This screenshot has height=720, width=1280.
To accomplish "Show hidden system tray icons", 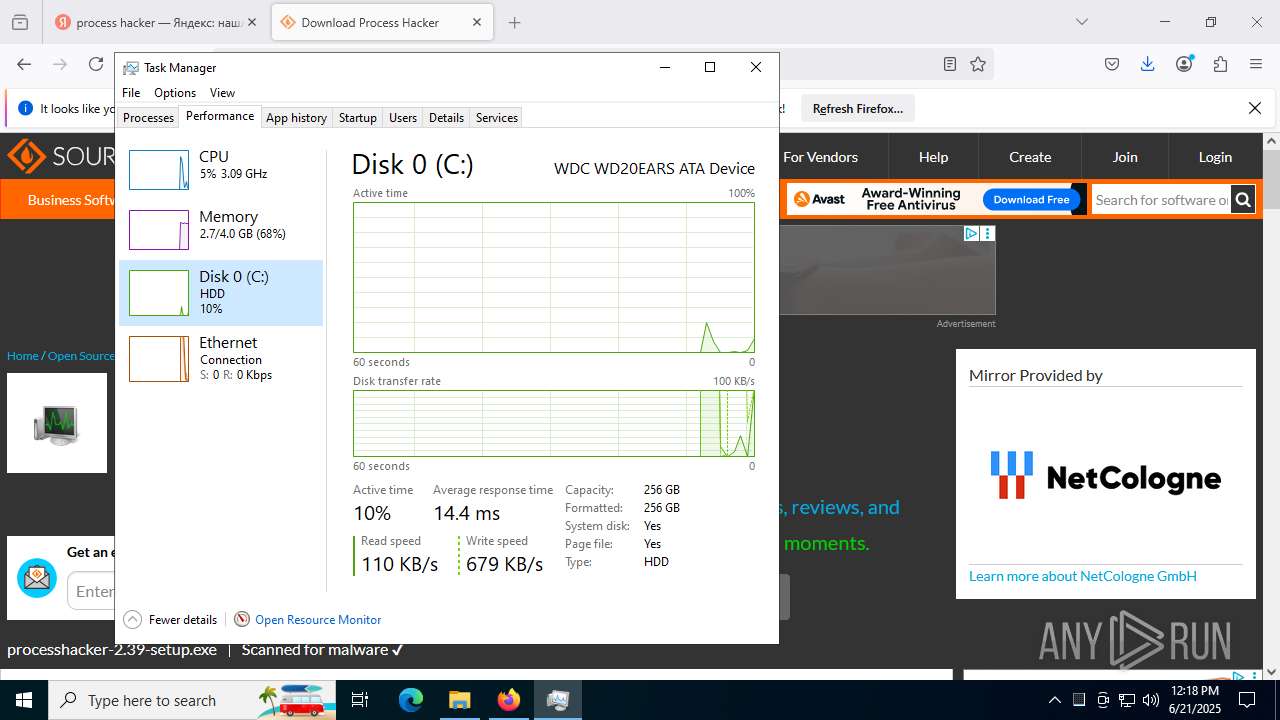I will [1054, 700].
